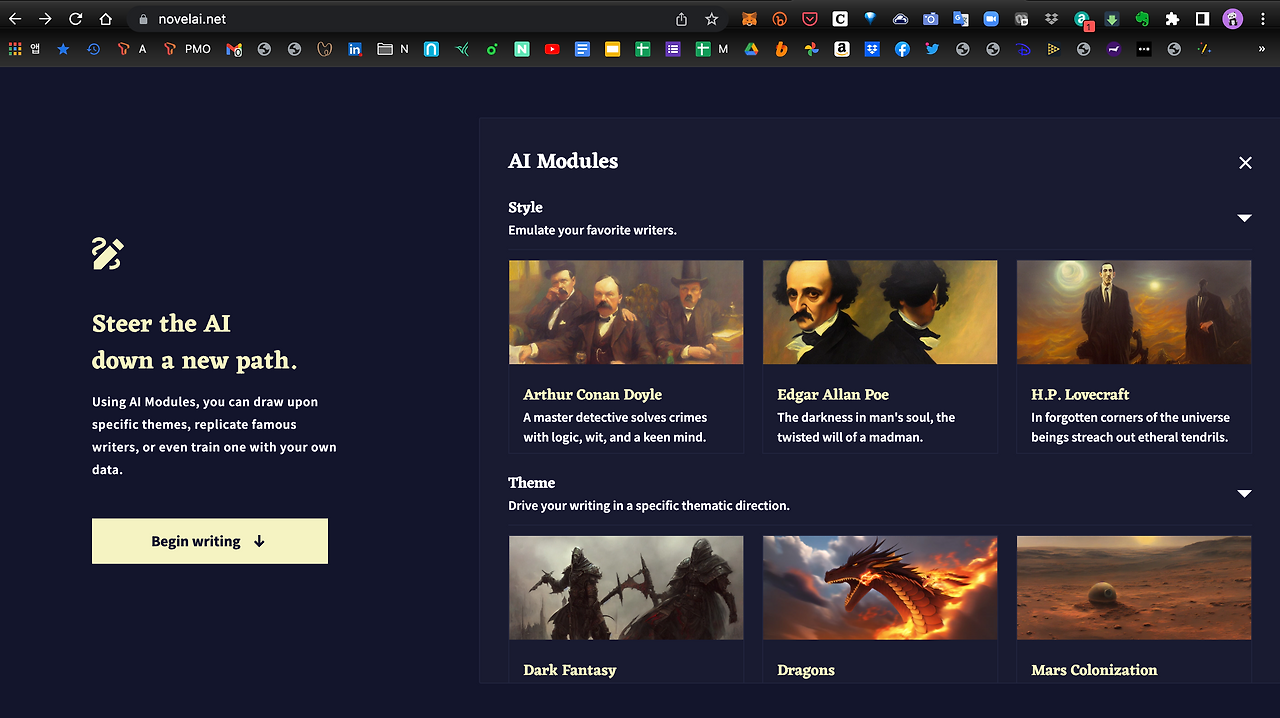Select the Arthur Conan Doyle image
The width and height of the screenshot is (1280, 718).
point(626,312)
